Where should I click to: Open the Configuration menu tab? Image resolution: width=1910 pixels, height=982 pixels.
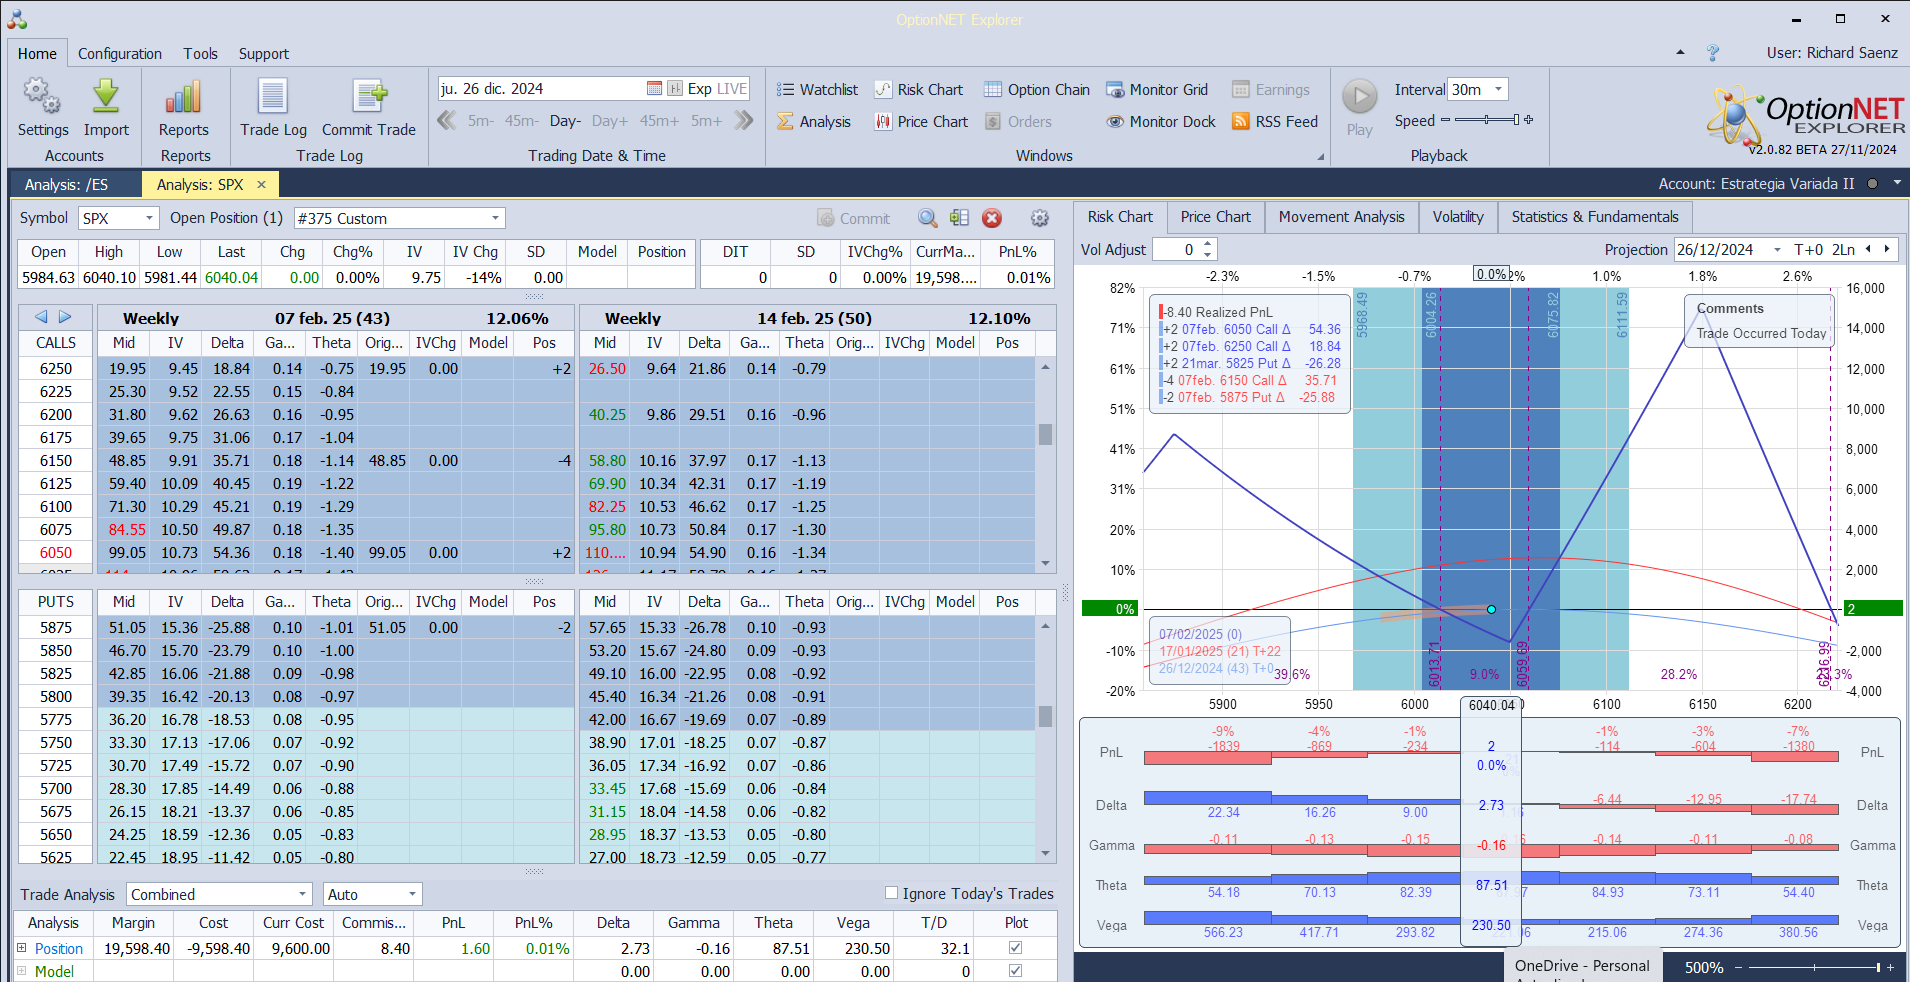pos(120,54)
